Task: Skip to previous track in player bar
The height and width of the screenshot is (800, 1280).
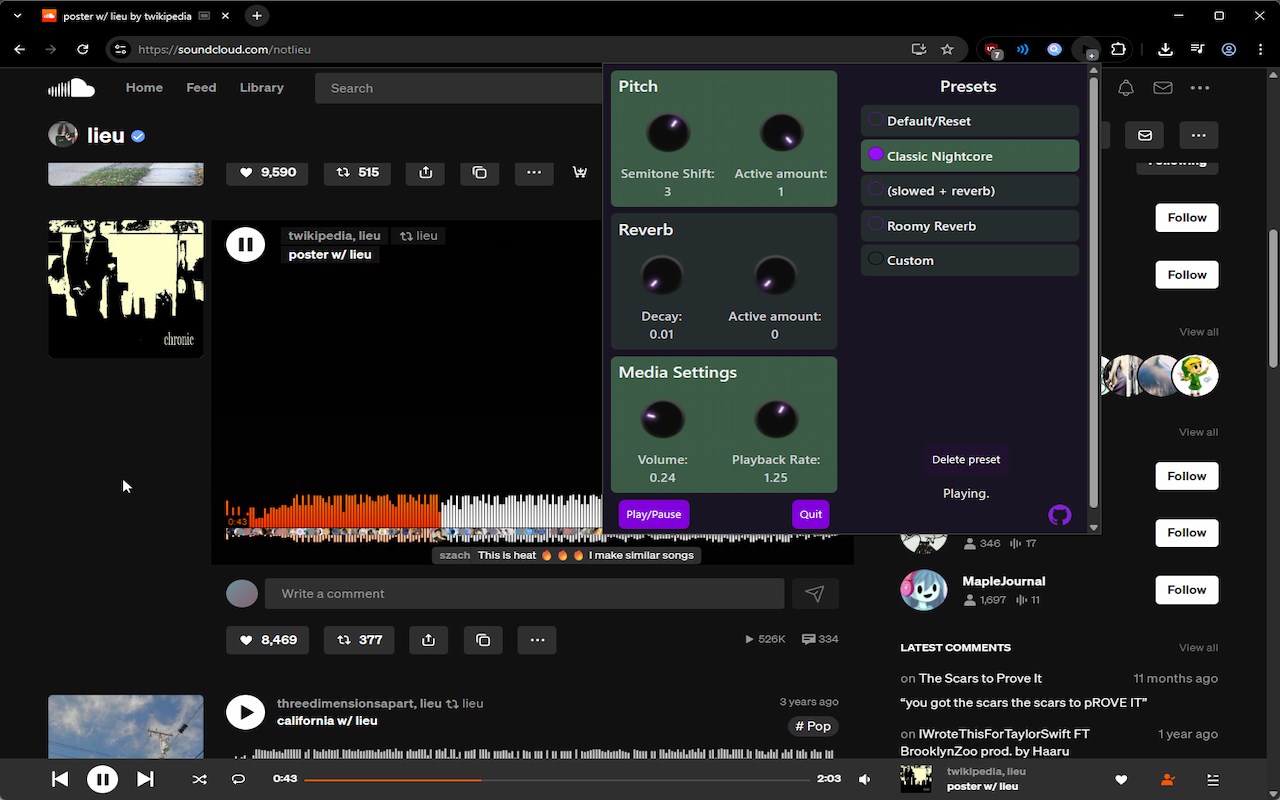Action: [60, 779]
